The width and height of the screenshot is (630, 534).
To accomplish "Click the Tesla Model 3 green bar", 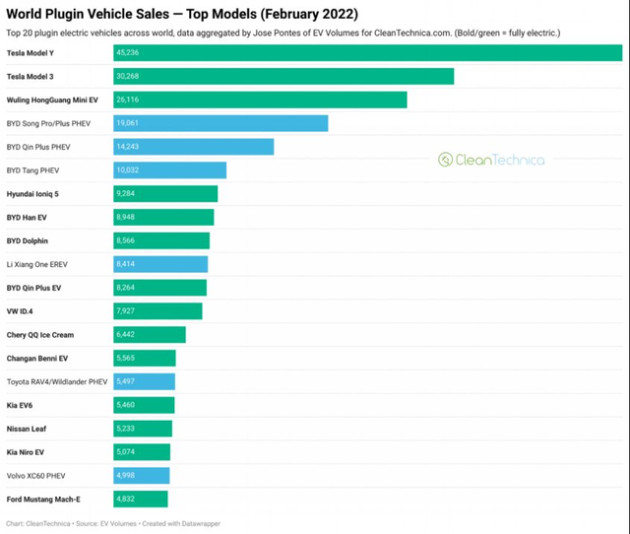I will [284, 76].
